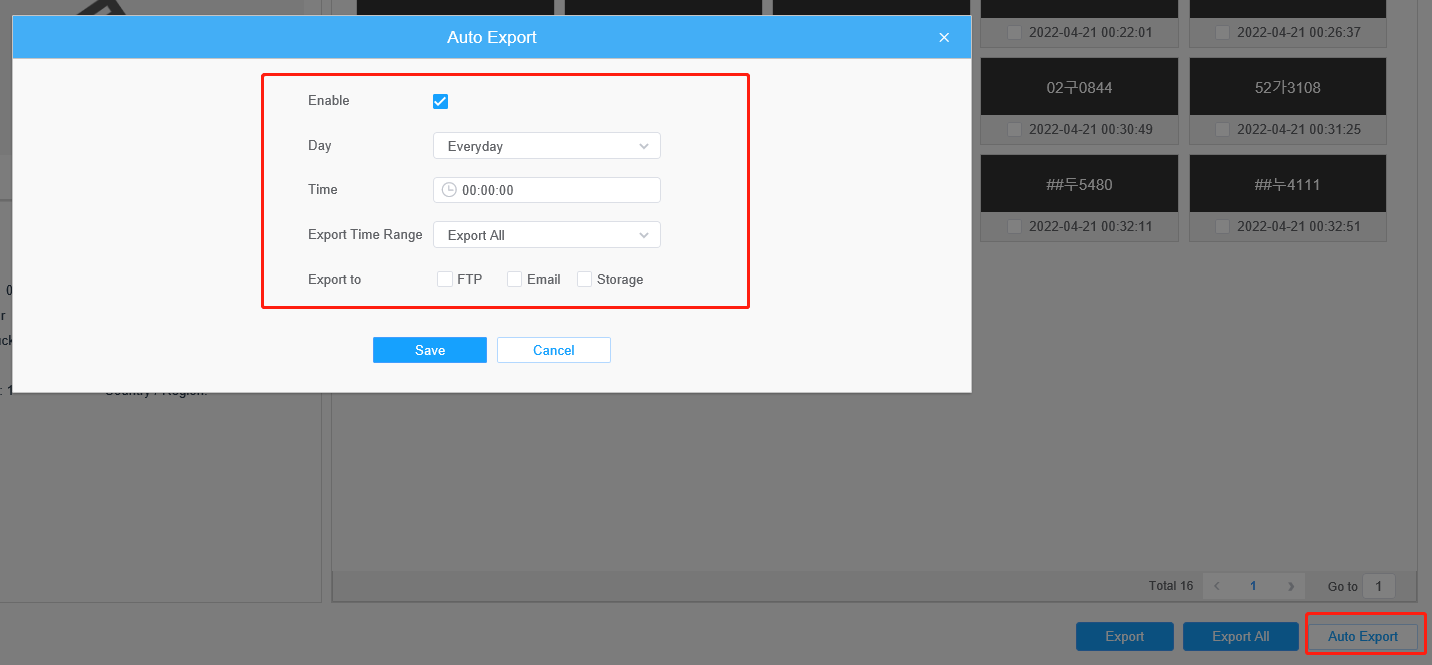Image resolution: width=1432 pixels, height=665 pixels.
Task: Select page 1 in pagination
Action: [1253, 586]
